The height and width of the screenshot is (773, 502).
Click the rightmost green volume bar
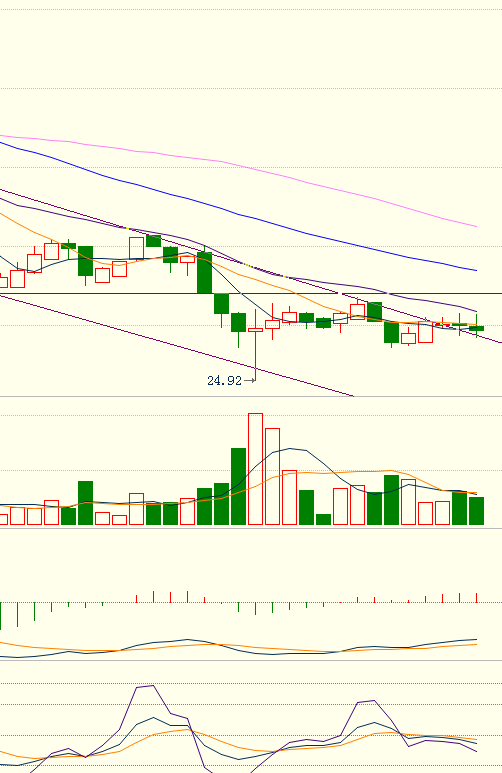pyautogui.click(x=476, y=511)
